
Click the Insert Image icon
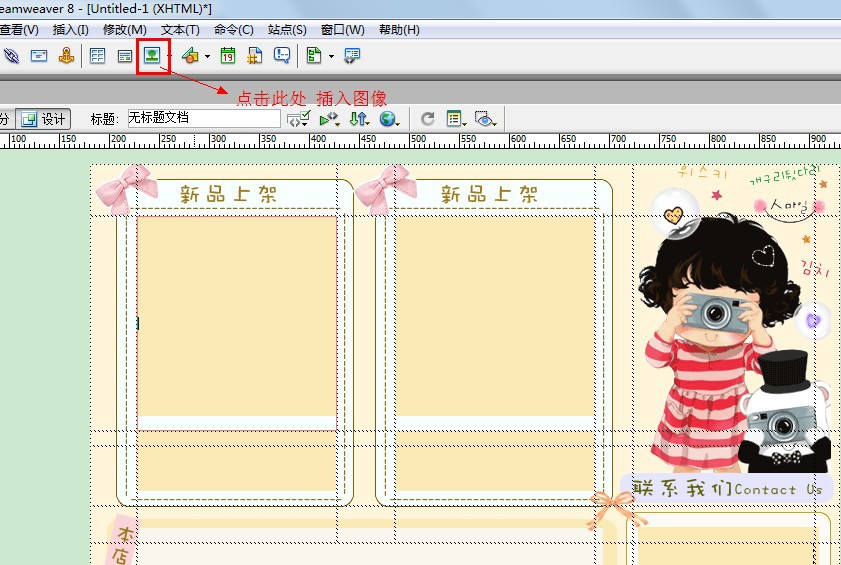pos(152,55)
